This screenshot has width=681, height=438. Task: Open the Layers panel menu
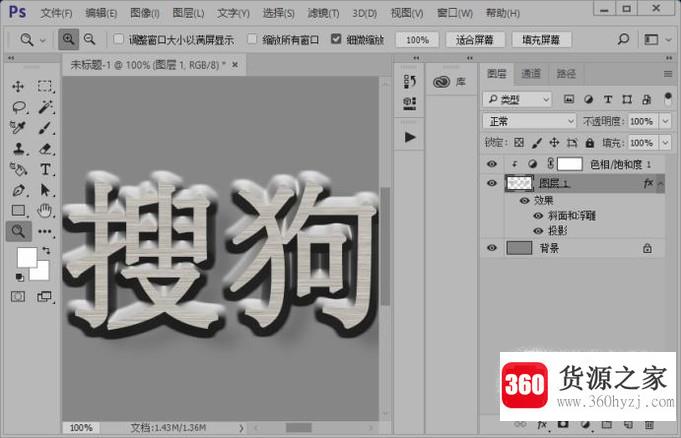point(668,74)
